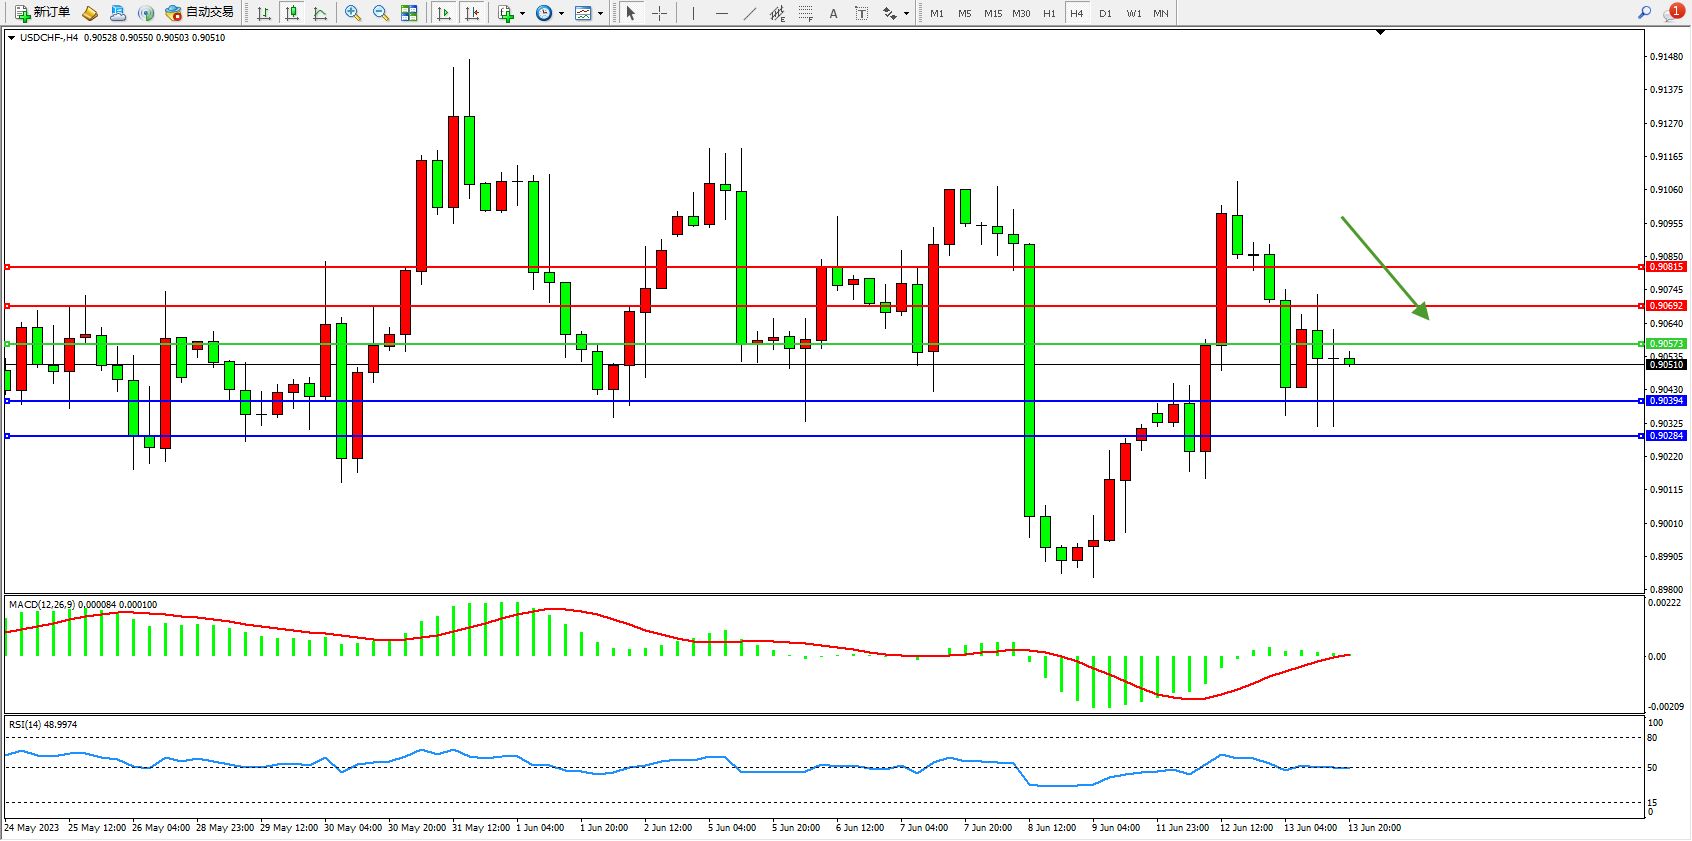Switch to the M15 timeframe
The image size is (1692, 841).
point(992,13)
